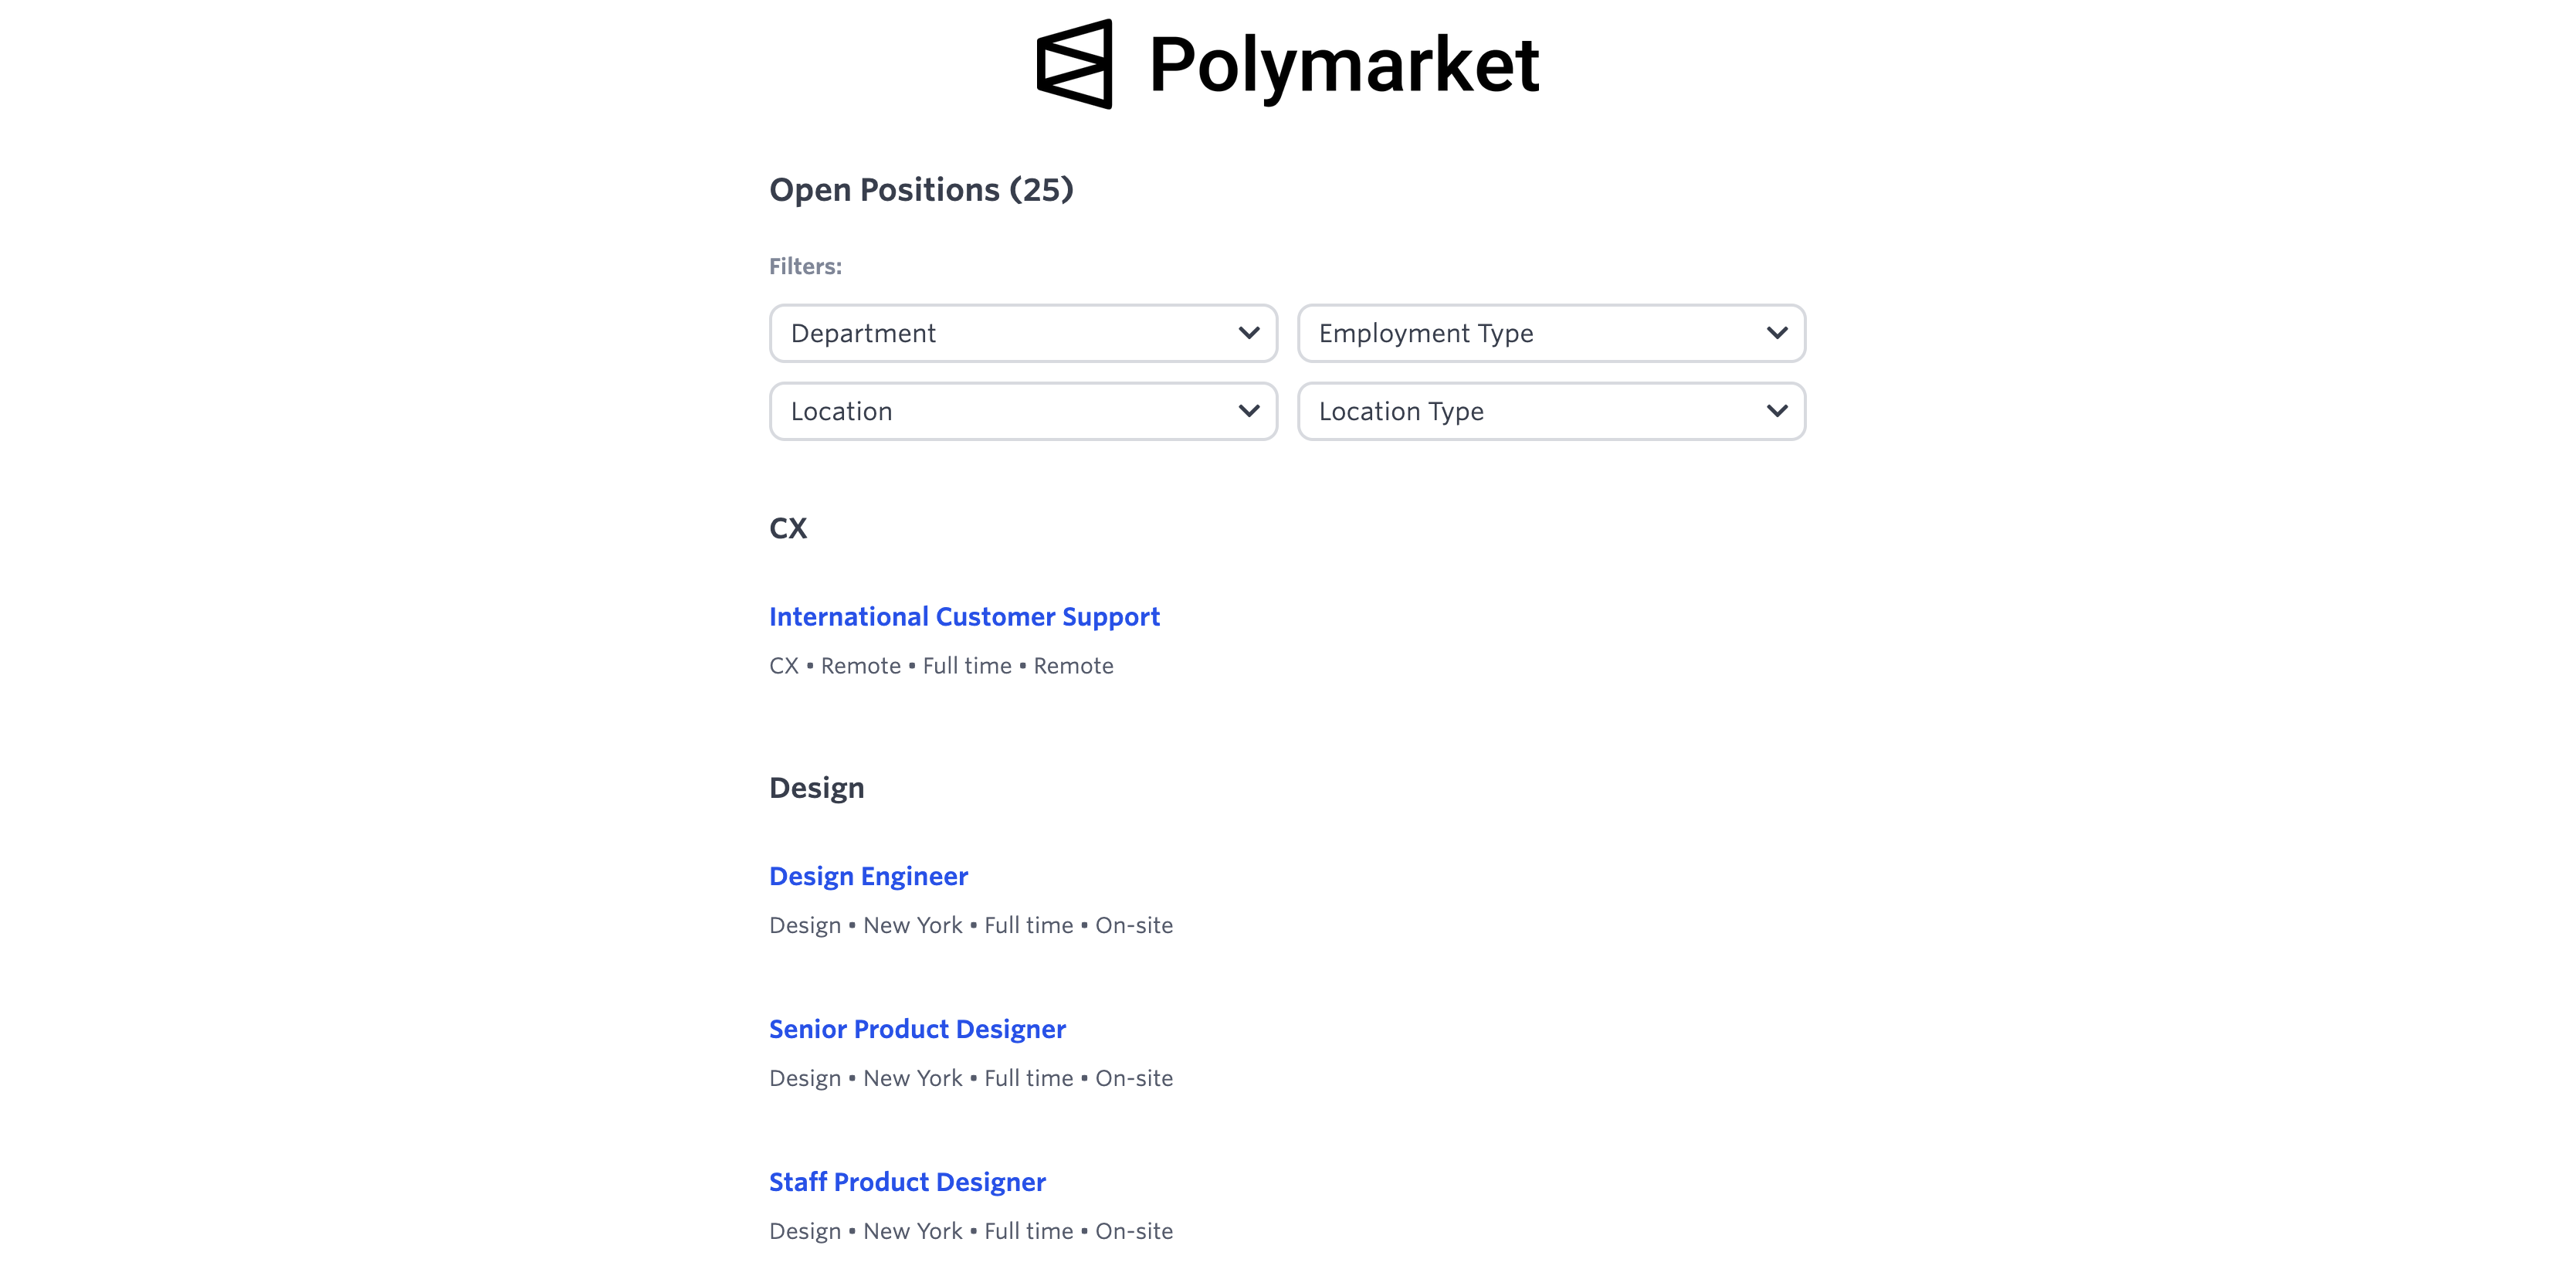Click the Department dropdown chevron arrow

click(x=1248, y=333)
